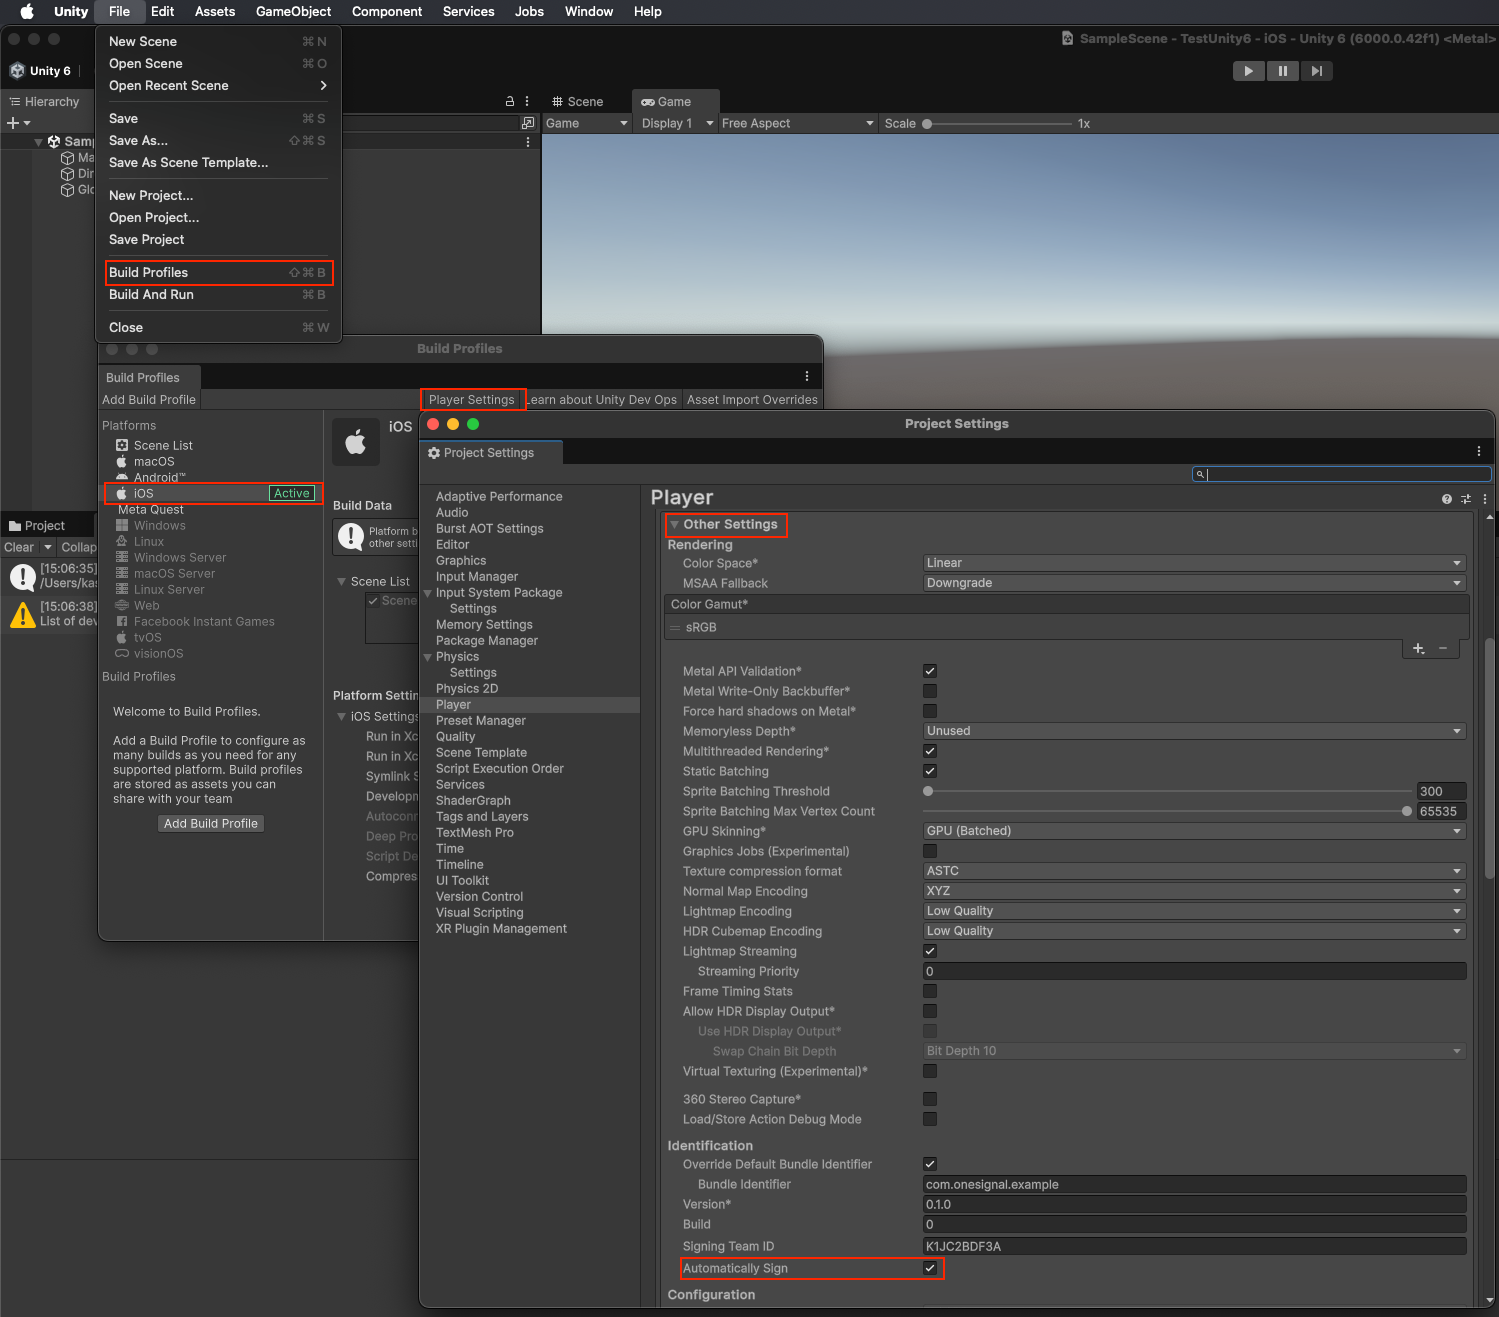Toggle Static Batching checkbox
The image size is (1499, 1317).
pos(930,771)
